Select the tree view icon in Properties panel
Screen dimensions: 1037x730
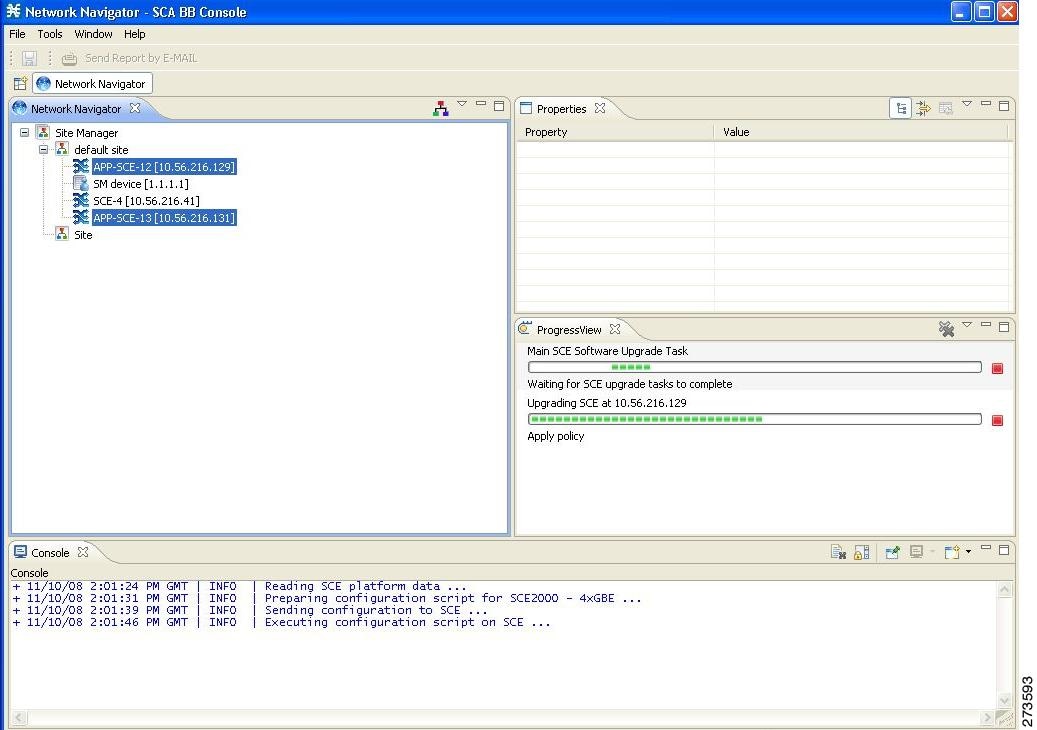click(x=898, y=106)
